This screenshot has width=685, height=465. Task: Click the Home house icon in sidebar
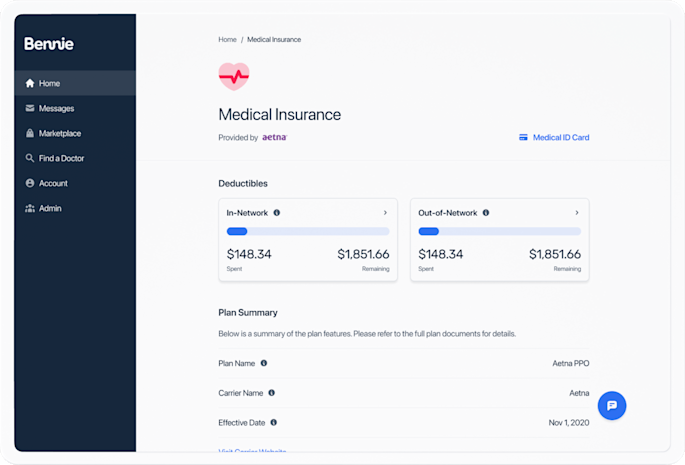point(30,83)
